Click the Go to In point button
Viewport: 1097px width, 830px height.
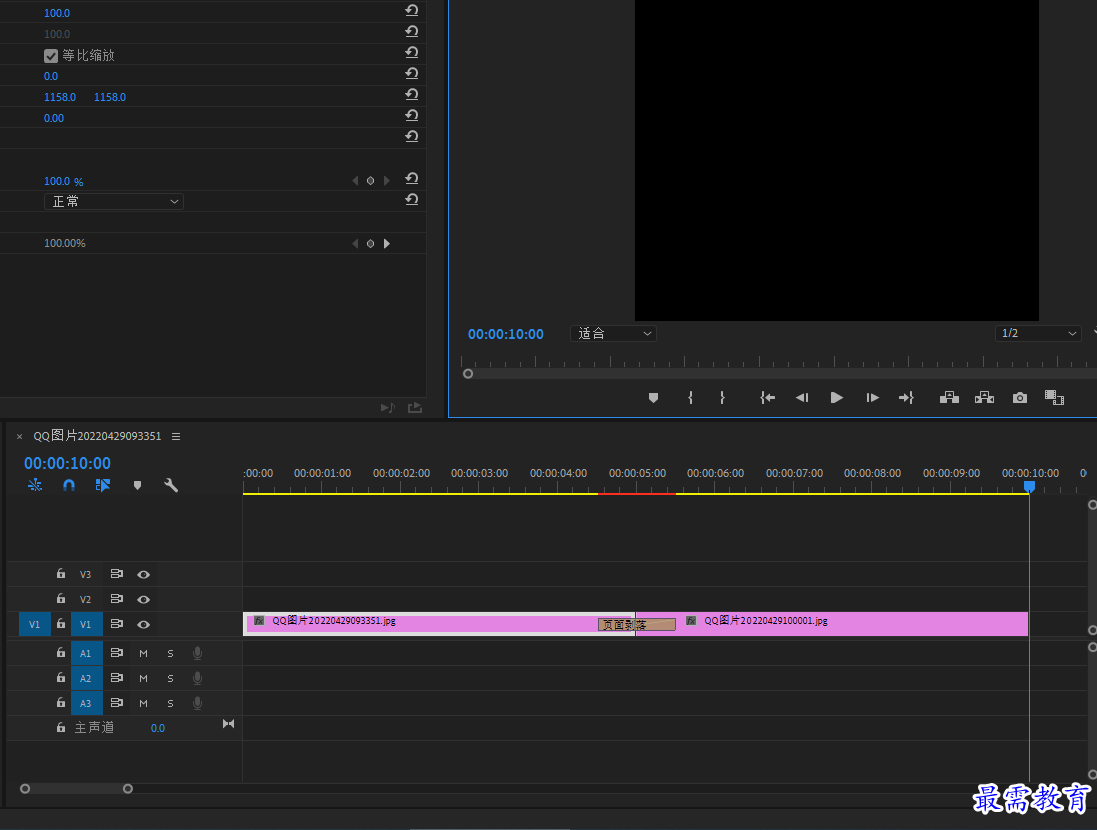pyautogui.click(x=767, y=398)
